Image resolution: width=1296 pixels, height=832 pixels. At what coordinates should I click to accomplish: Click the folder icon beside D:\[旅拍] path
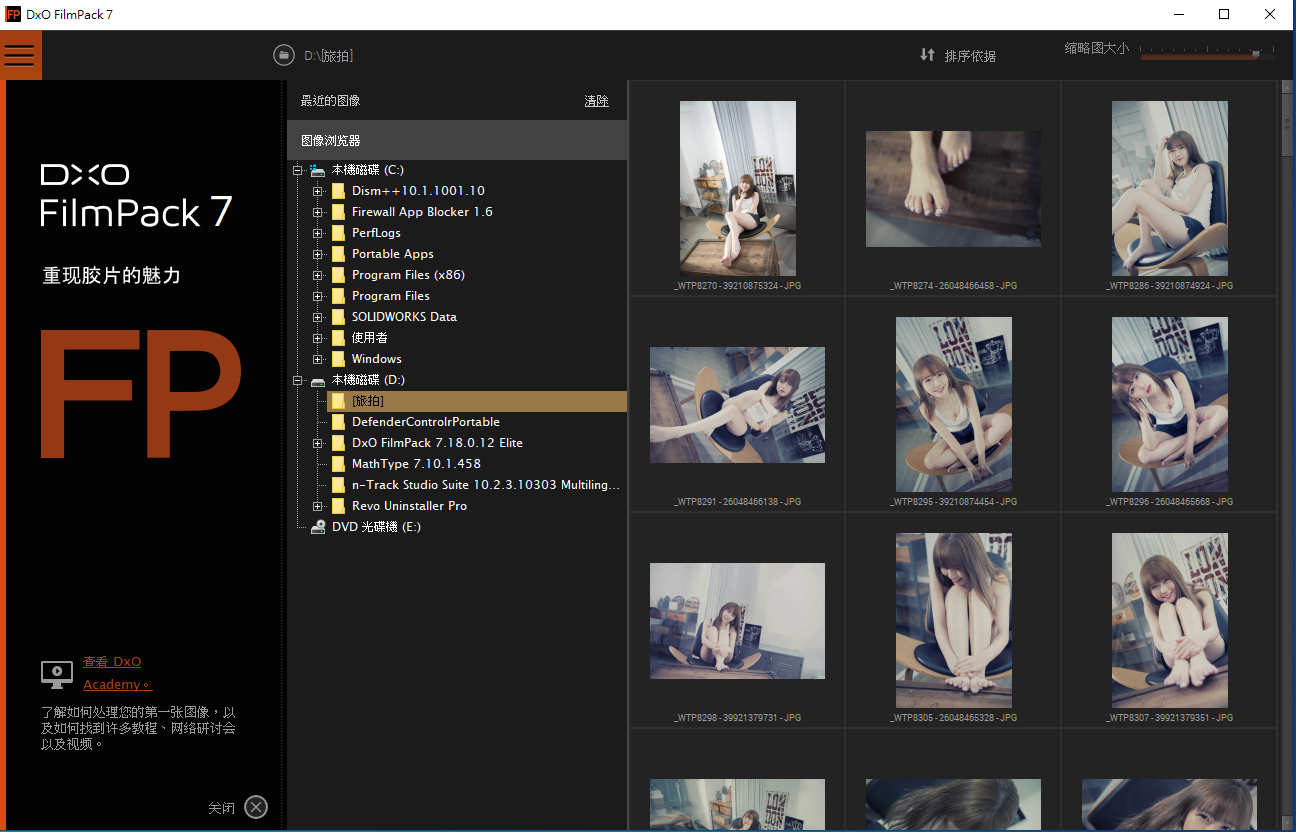(284, 55)
